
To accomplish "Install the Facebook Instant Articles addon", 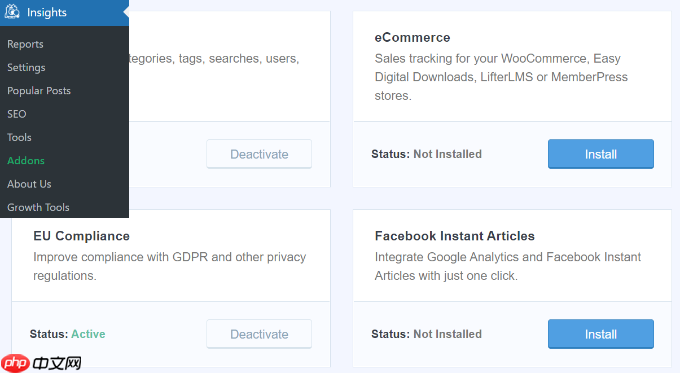I will coord(601,334).
